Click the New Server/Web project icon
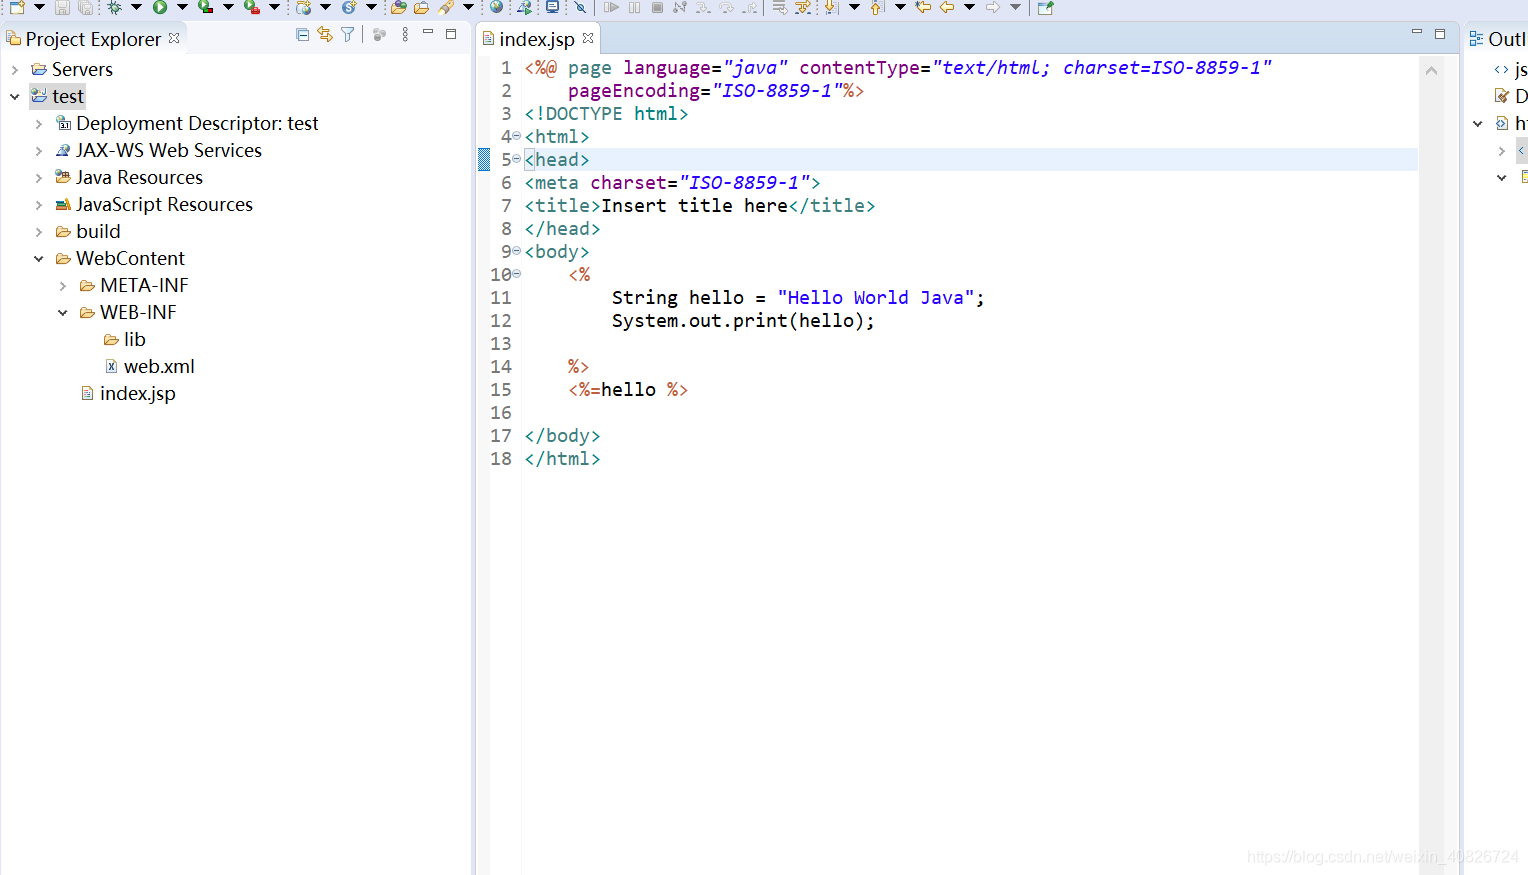This screenshot has width=1528, height=875. click(303, 7)
